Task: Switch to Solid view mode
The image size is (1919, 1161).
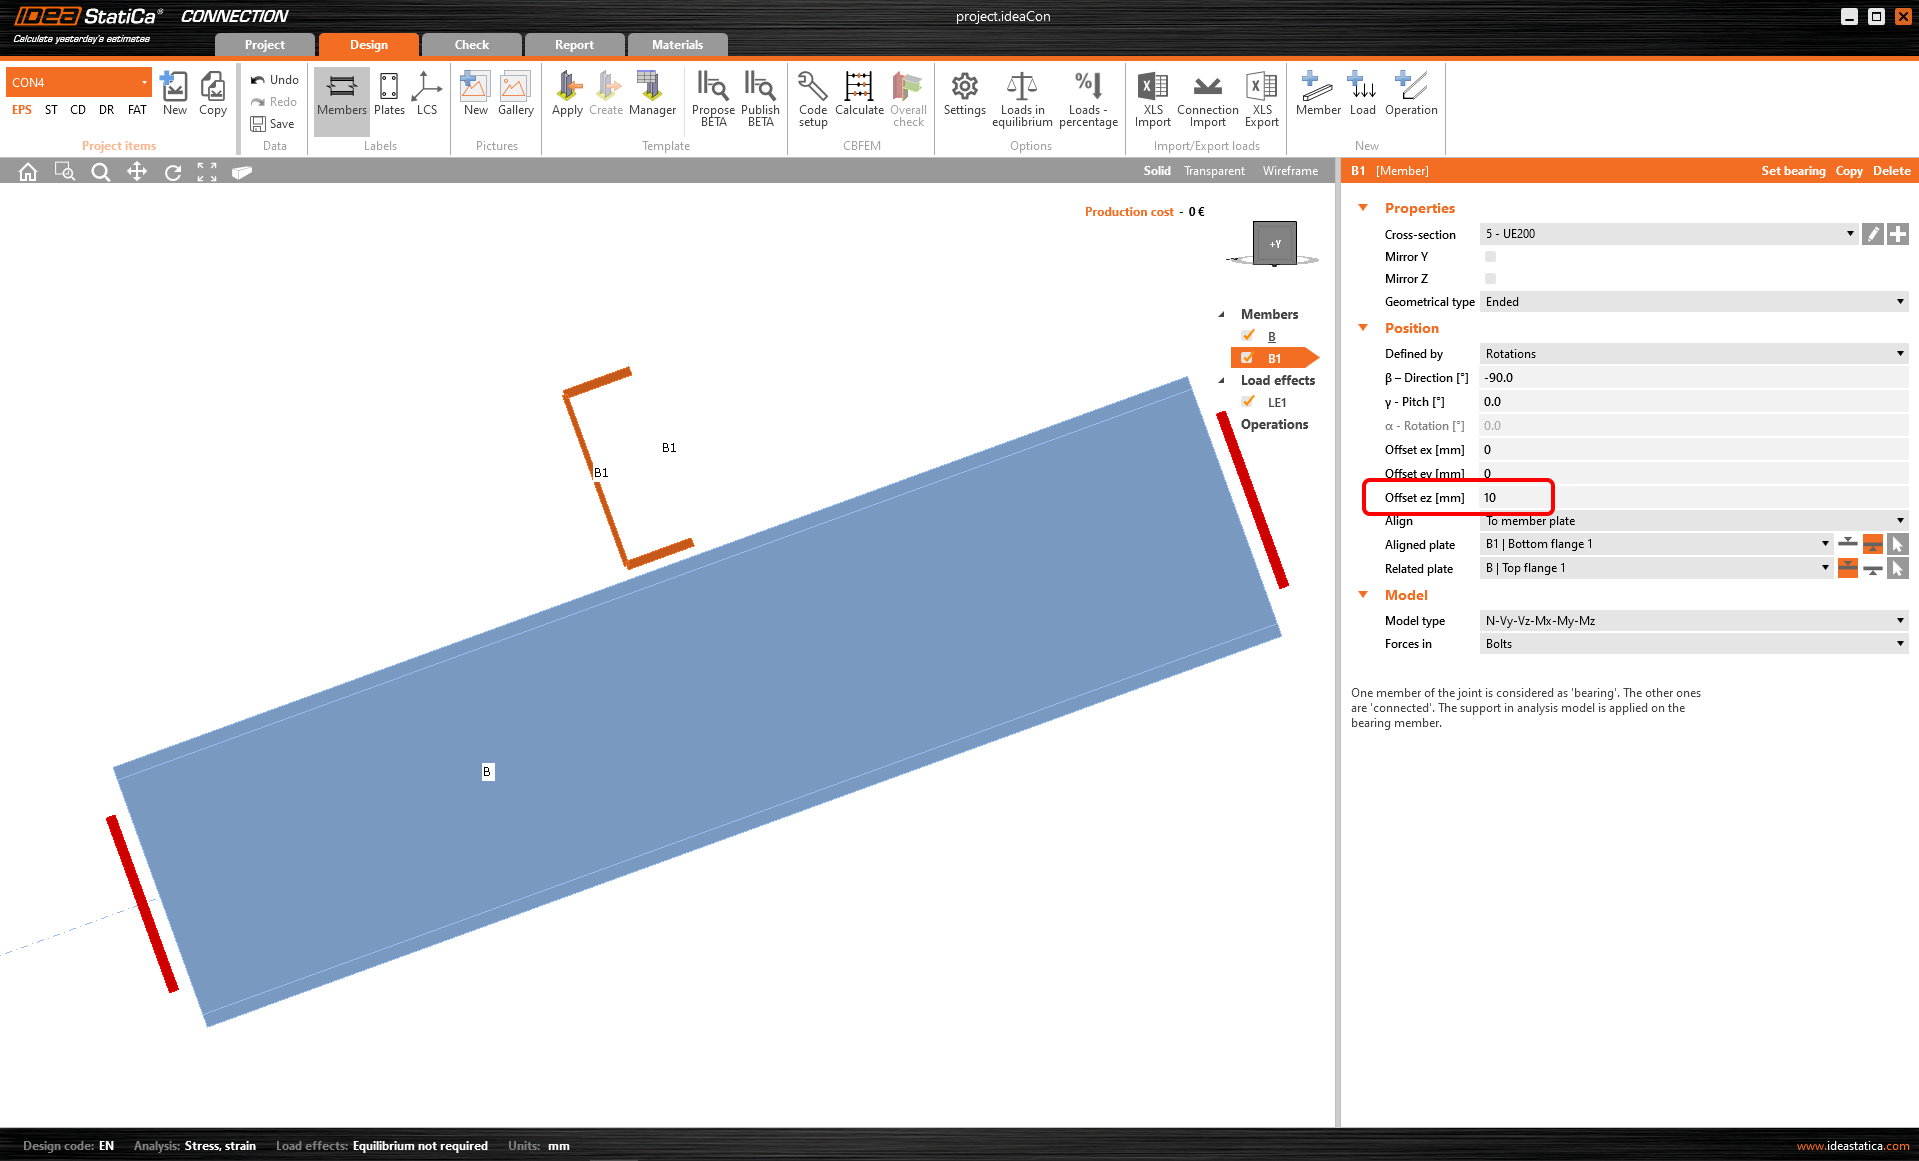Action: 1157,171
